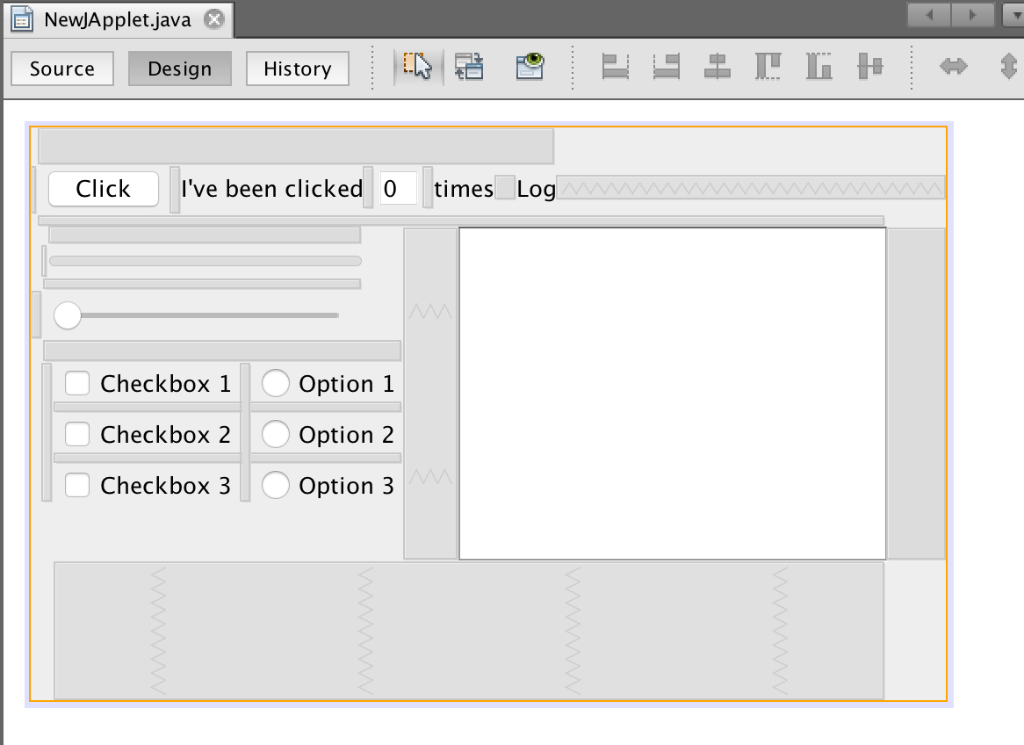Center components horizontally
Image resolution: width=1024 pixels, height=745 pixels.
point(716,66)
